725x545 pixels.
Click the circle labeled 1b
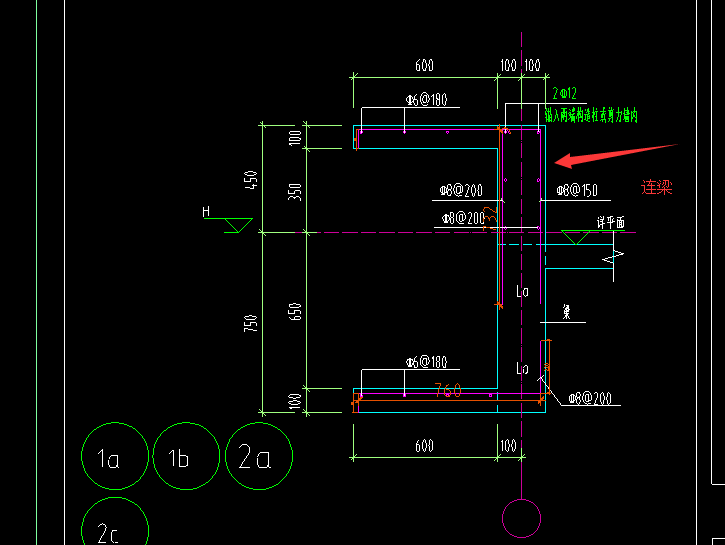186,456
